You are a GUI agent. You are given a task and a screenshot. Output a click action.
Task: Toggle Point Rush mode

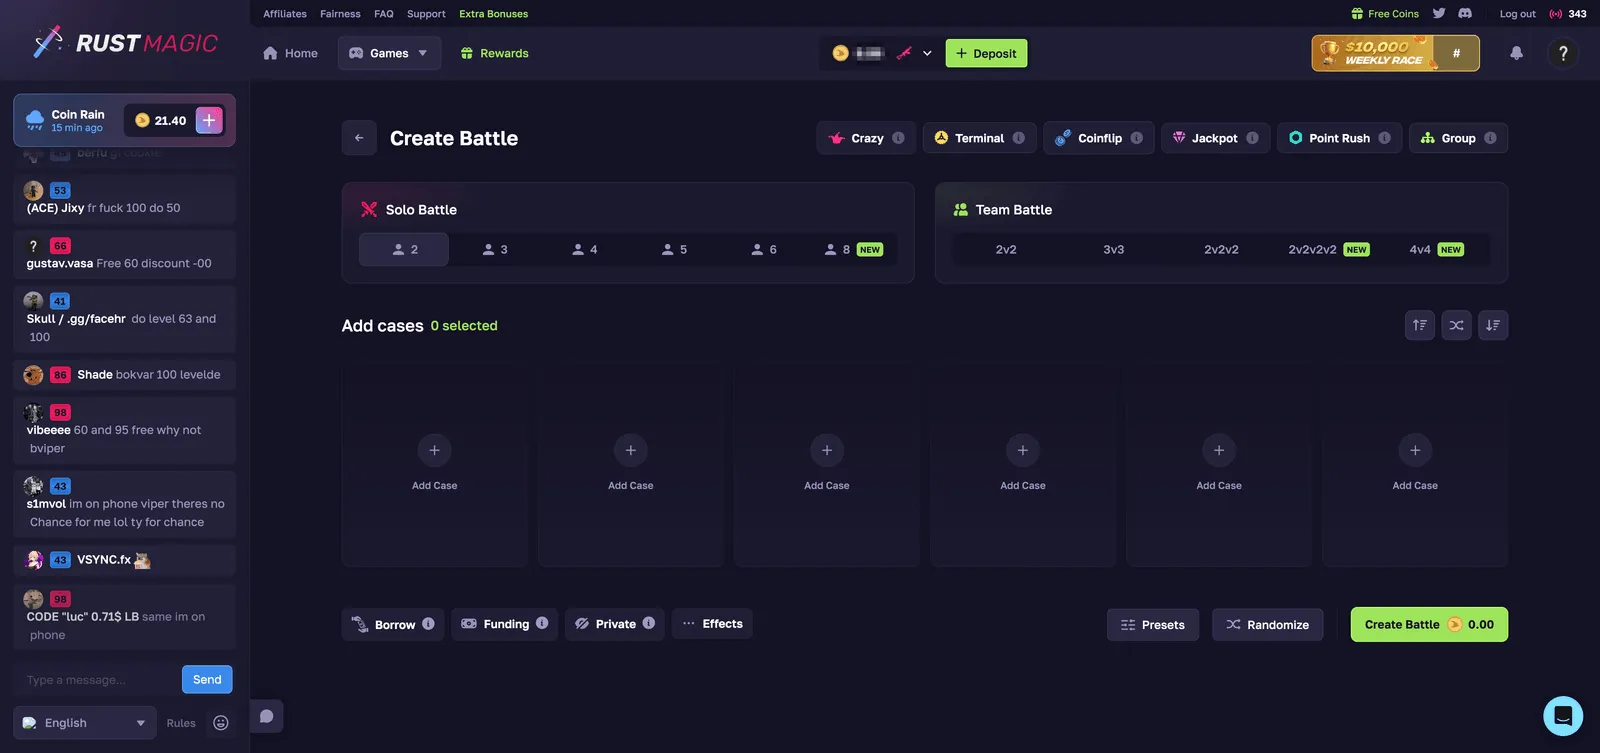[1339, 138]
